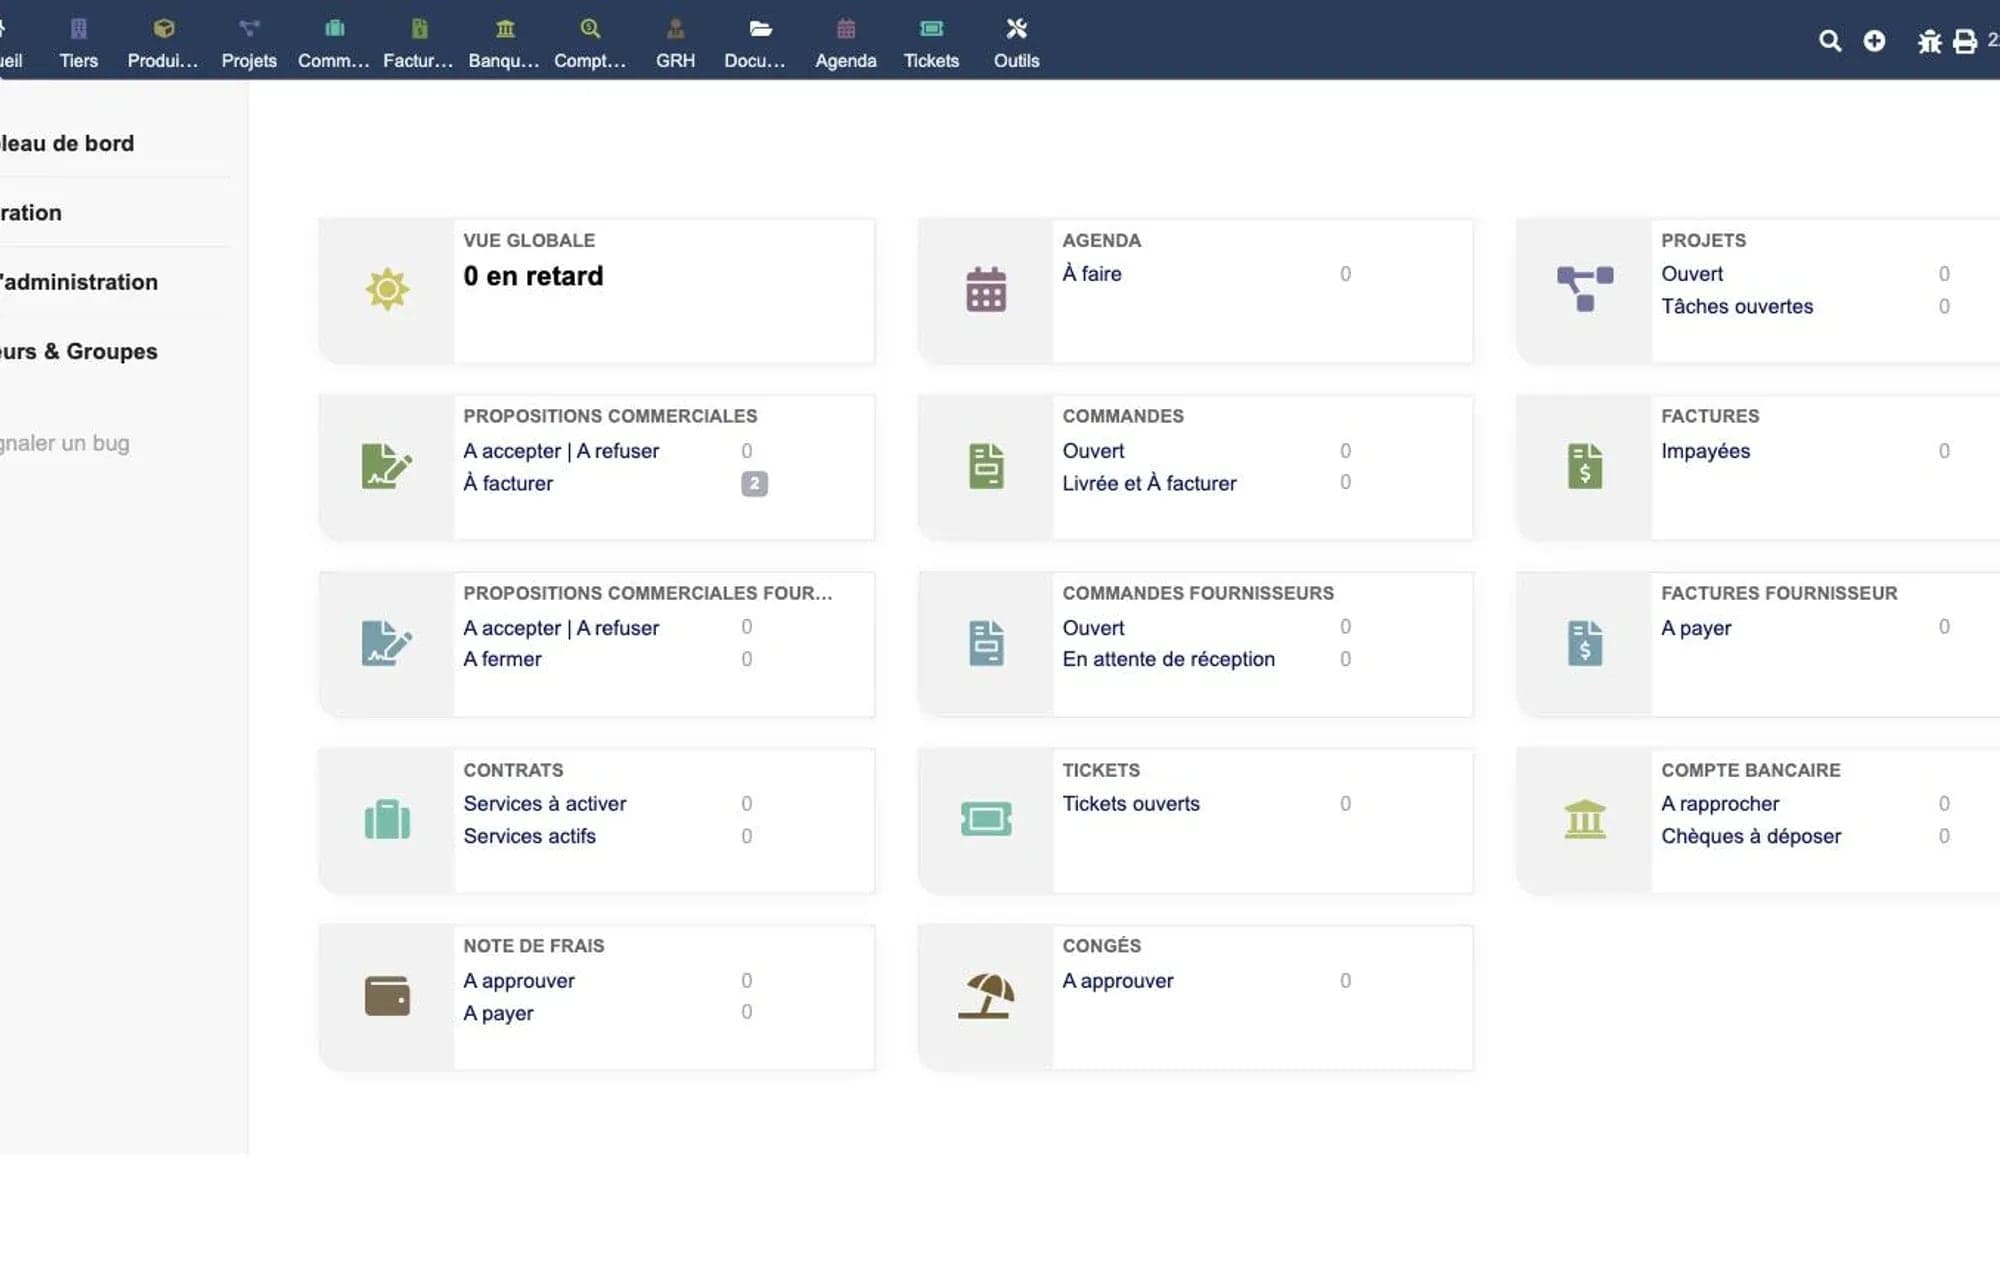Open the Banques menu in top bar
The image size is (2000, 1274).
coord(504,43)
